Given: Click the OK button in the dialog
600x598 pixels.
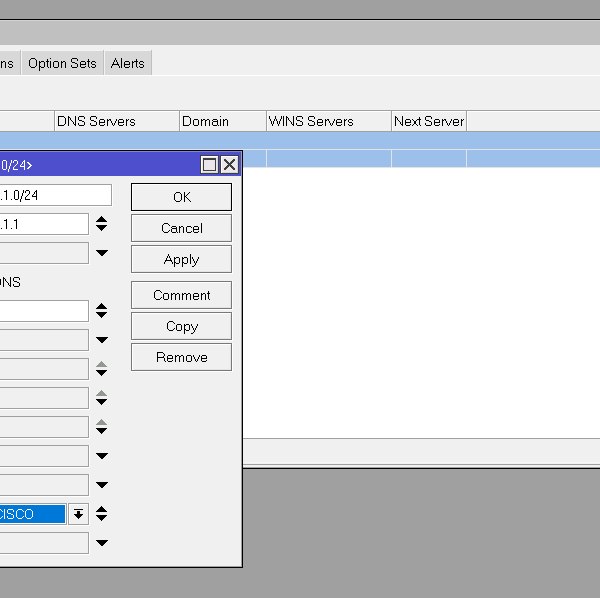Looking at the screenshot, I should 181,197.
